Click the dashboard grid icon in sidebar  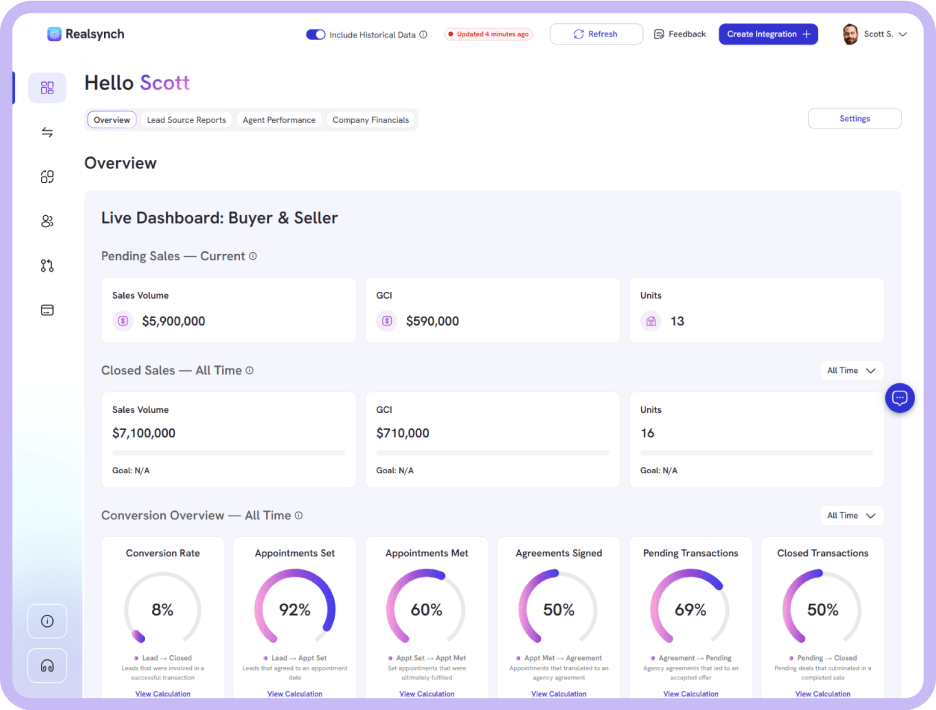pos(47,88)
